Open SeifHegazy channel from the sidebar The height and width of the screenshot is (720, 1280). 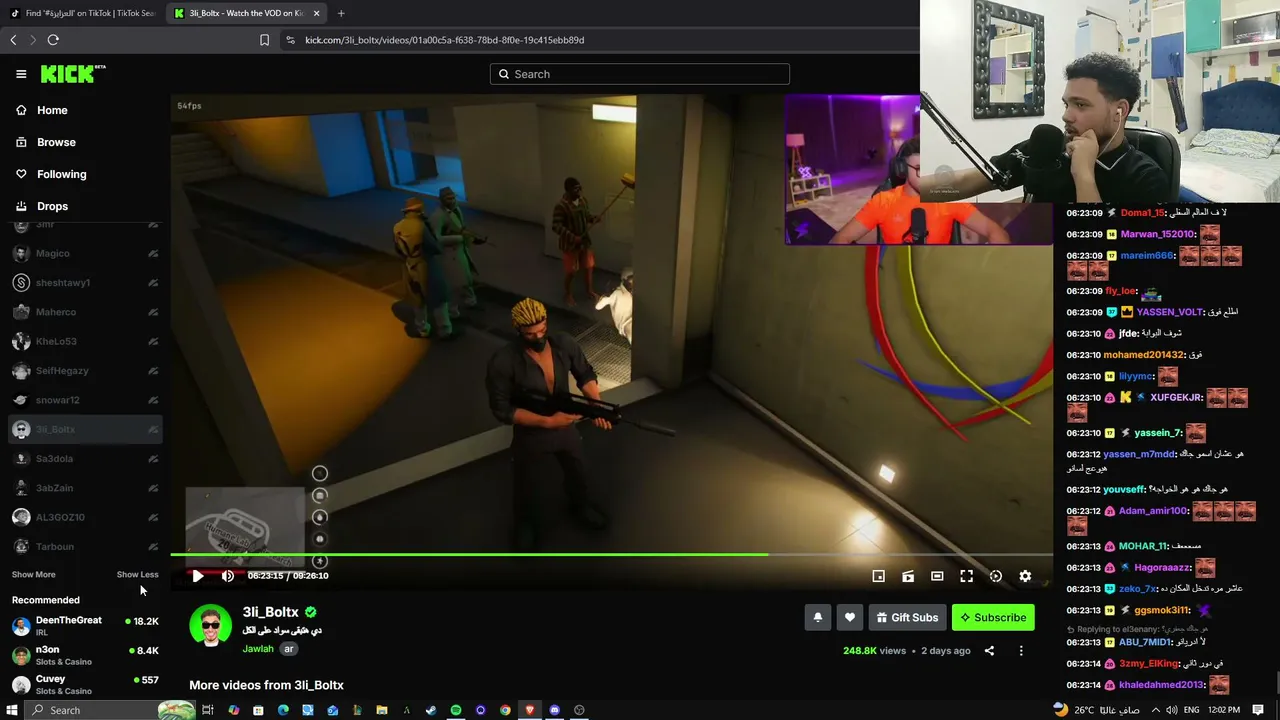[x=85, y=371]
